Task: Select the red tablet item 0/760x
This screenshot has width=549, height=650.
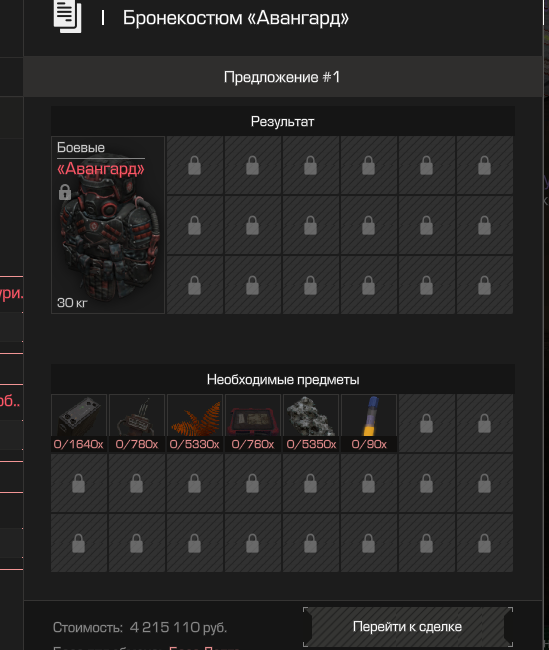Action: pos(253,423)
